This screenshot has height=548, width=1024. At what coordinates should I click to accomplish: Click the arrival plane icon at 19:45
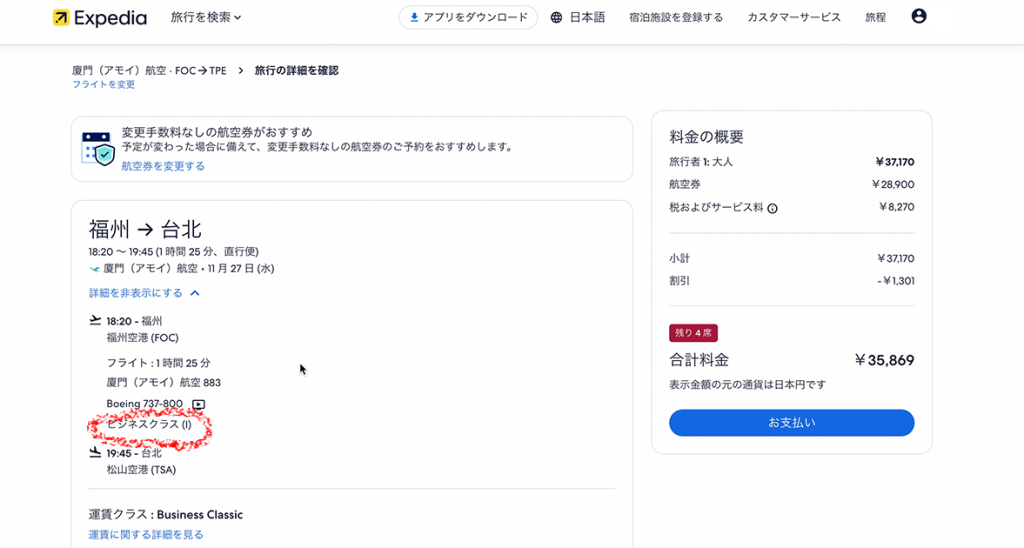pos(95,453)
